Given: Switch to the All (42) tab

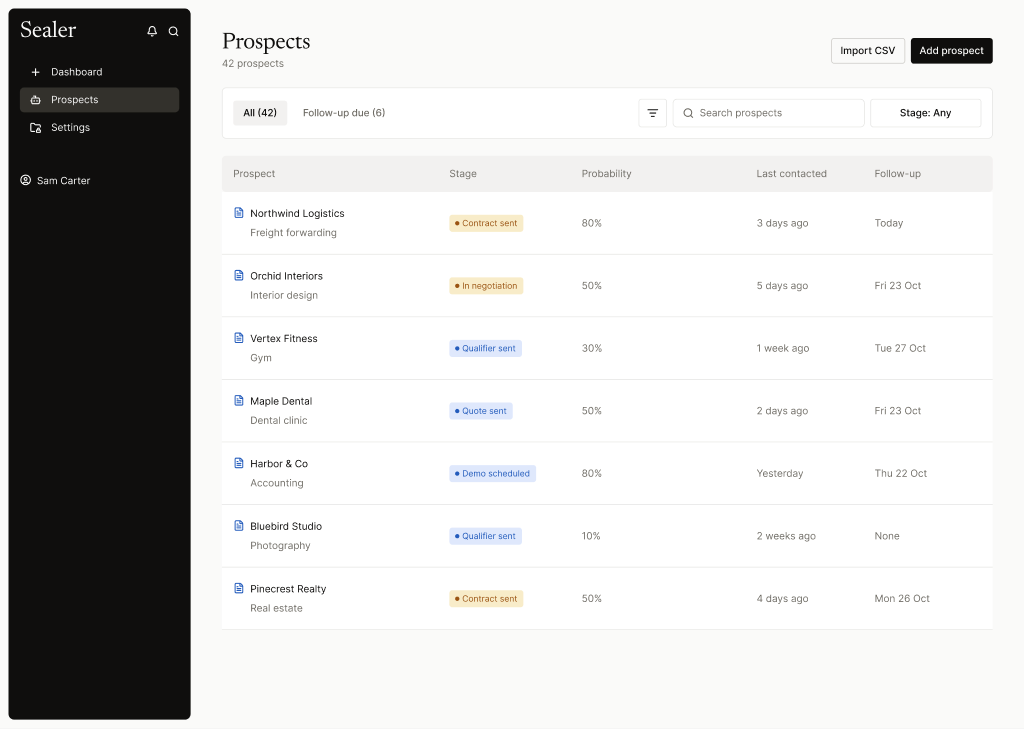Looking at the screenshot, I should coord(260,113).
